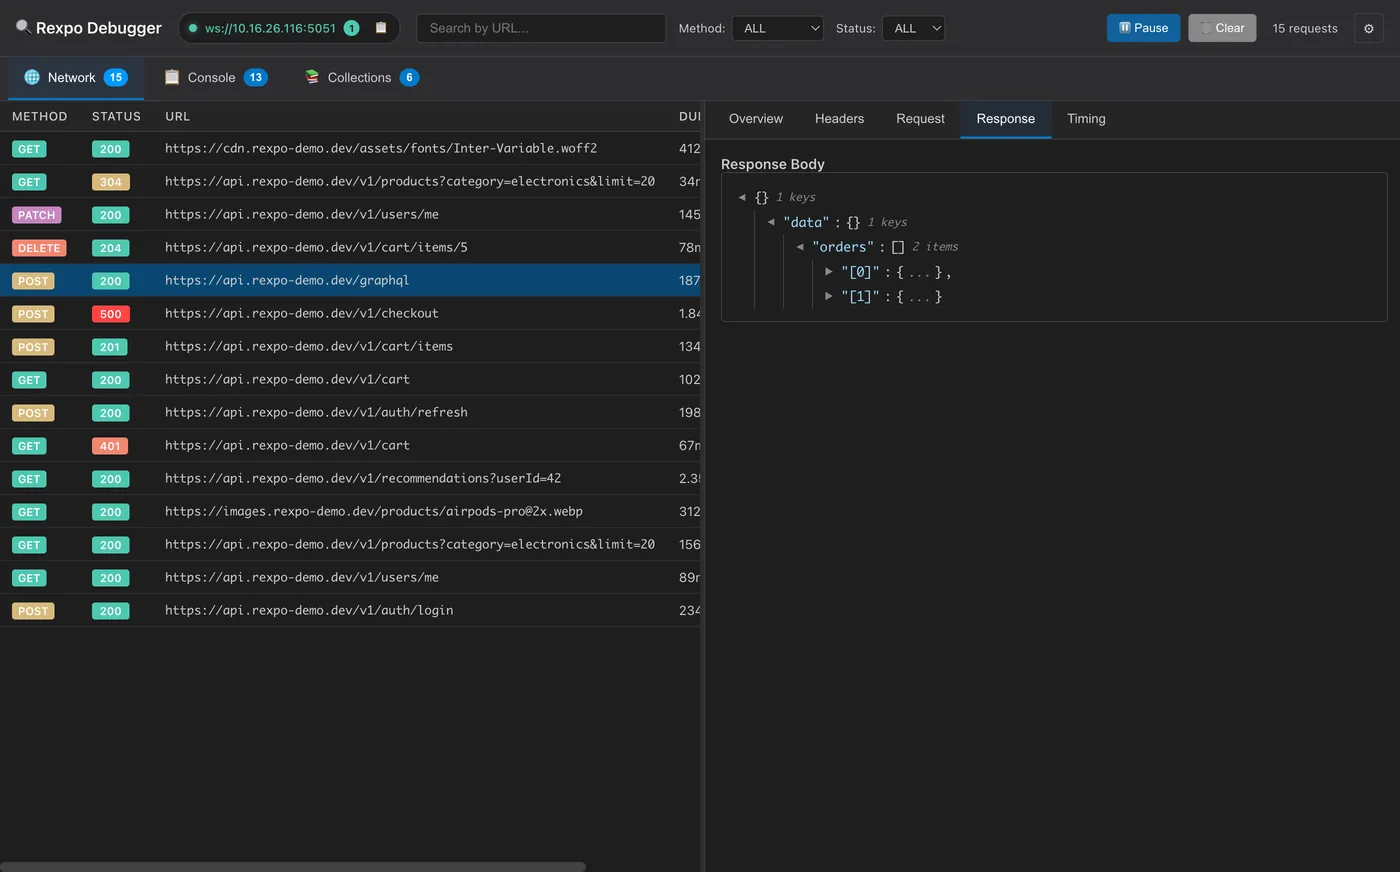The width and height of the screenshot is (1400, 872).
Task: Select the Response detail tab
Action: click(1006, 119)
